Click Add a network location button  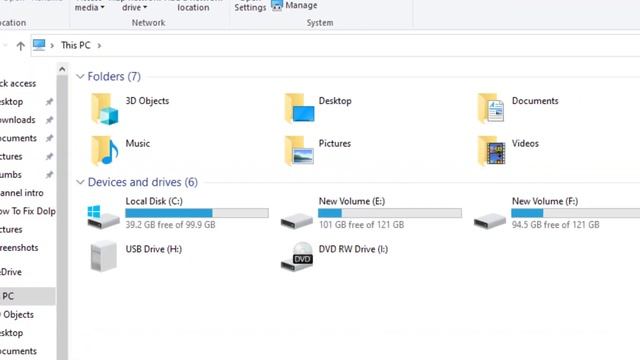click(x=193, y=6)
